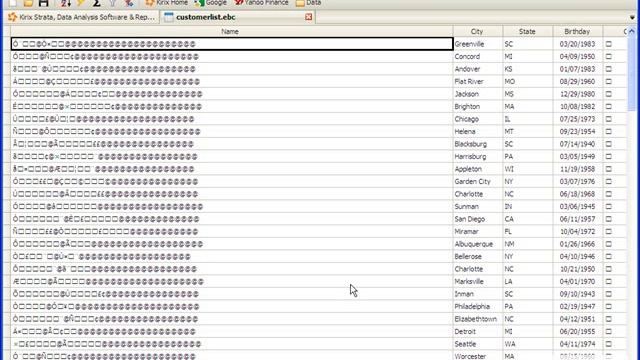The image size is (640, 360).
Task: Select the birthday 03/20/1983 cell
Action: point(578,44)
